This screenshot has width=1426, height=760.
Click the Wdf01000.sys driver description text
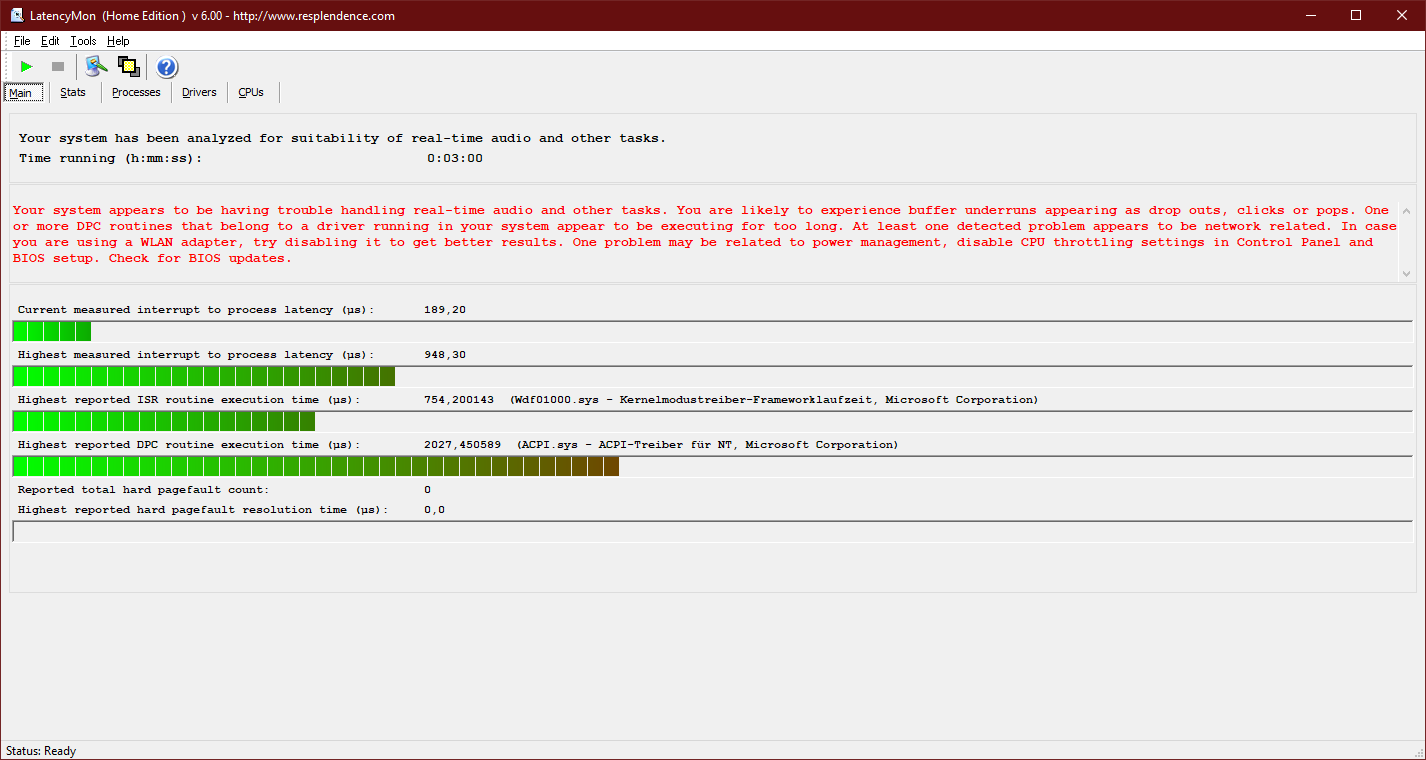point(774,400)
